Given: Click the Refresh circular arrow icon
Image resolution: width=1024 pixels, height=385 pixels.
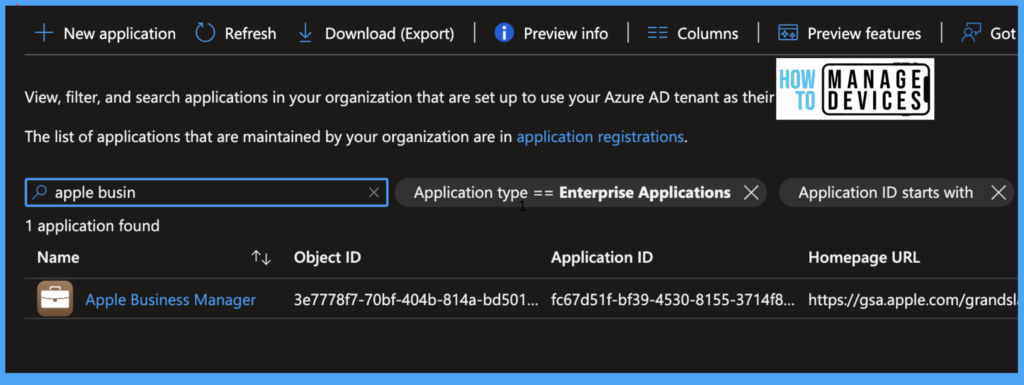Looking at the screenshot, I should (205, 33).
